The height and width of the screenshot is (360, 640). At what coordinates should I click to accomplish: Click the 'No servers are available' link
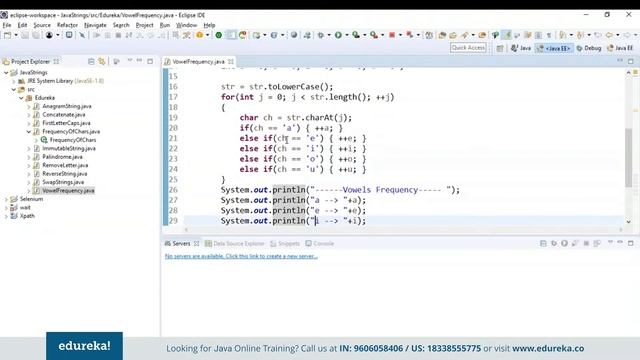tap(241, 256)
